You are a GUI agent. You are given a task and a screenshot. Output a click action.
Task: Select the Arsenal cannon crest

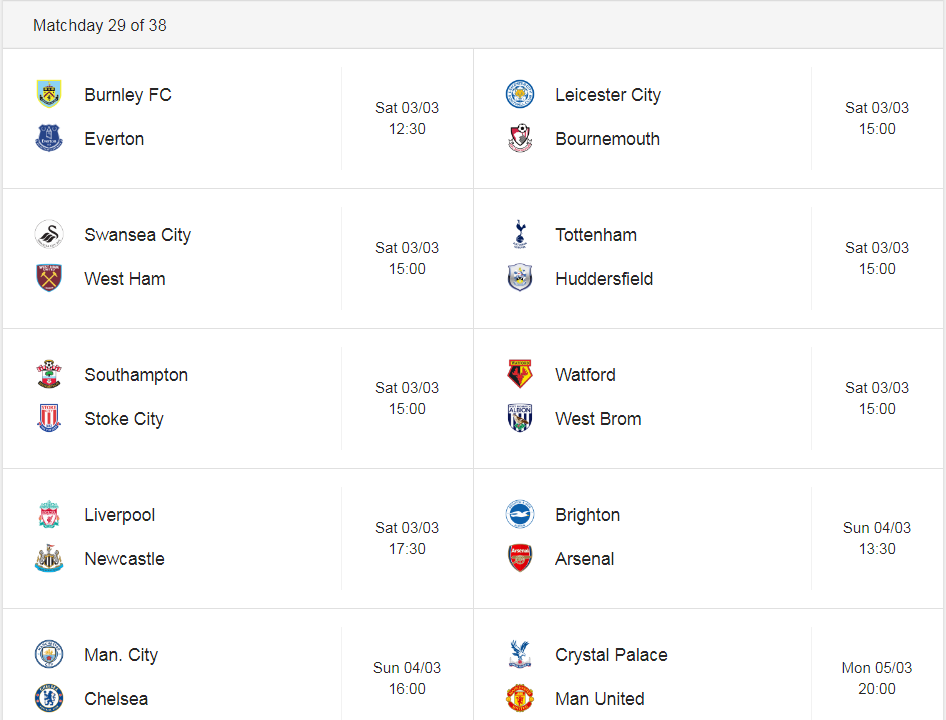[519, 558]
